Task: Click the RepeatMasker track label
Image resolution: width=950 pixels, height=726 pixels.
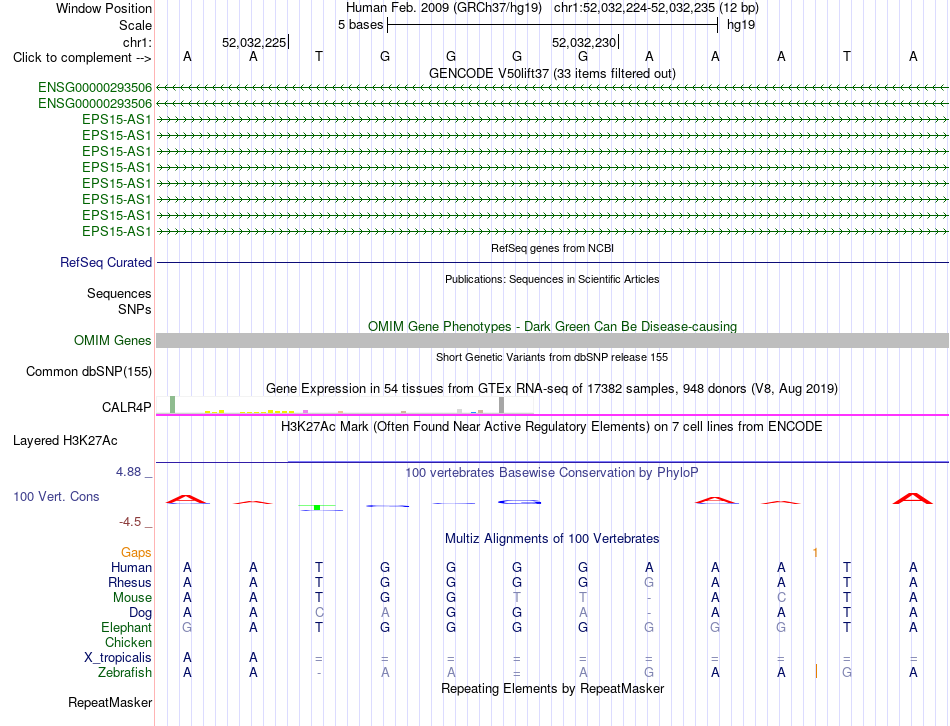Action: (110, 702)
